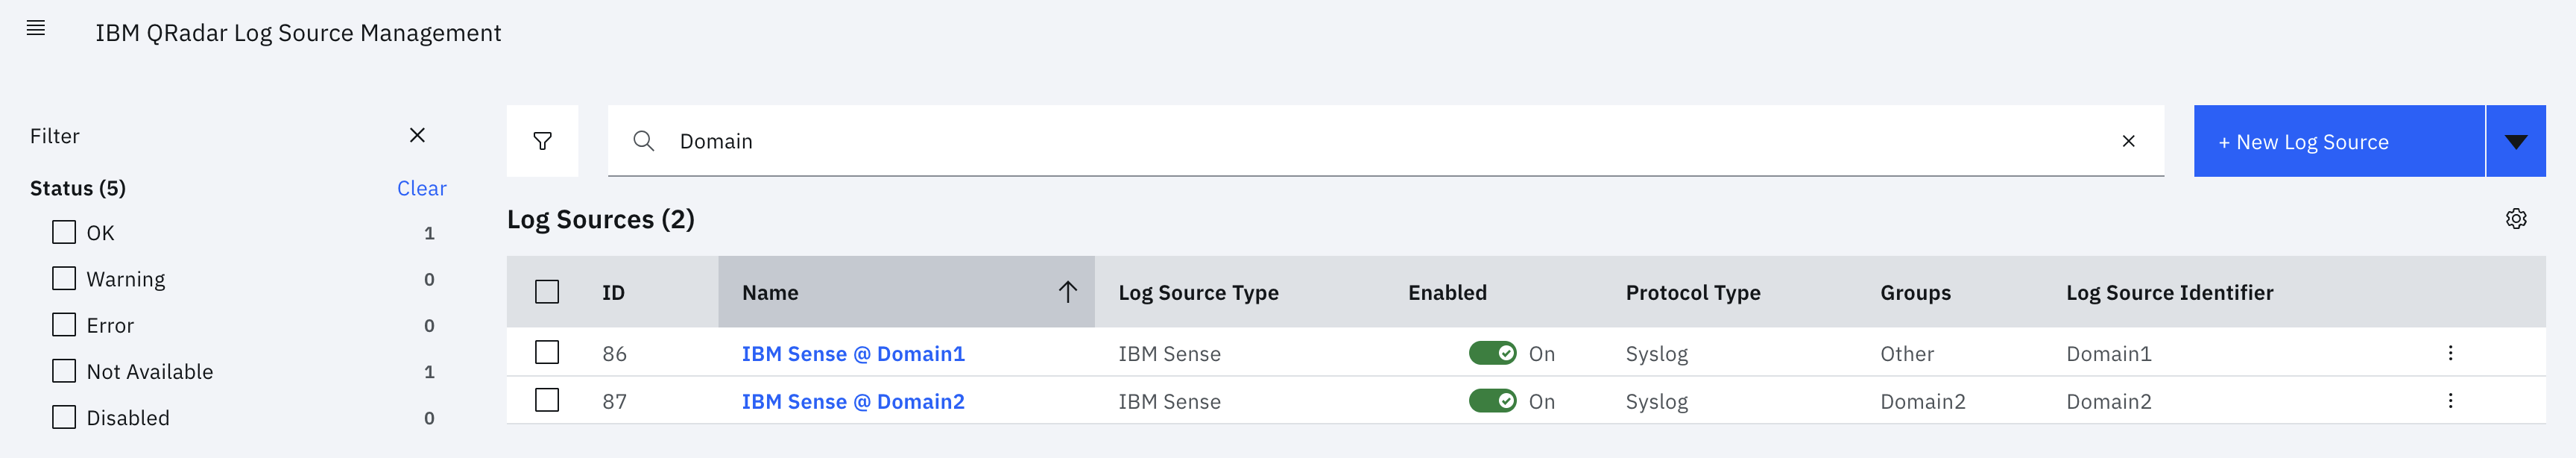Select all log sources checkbox

point(547,292)
